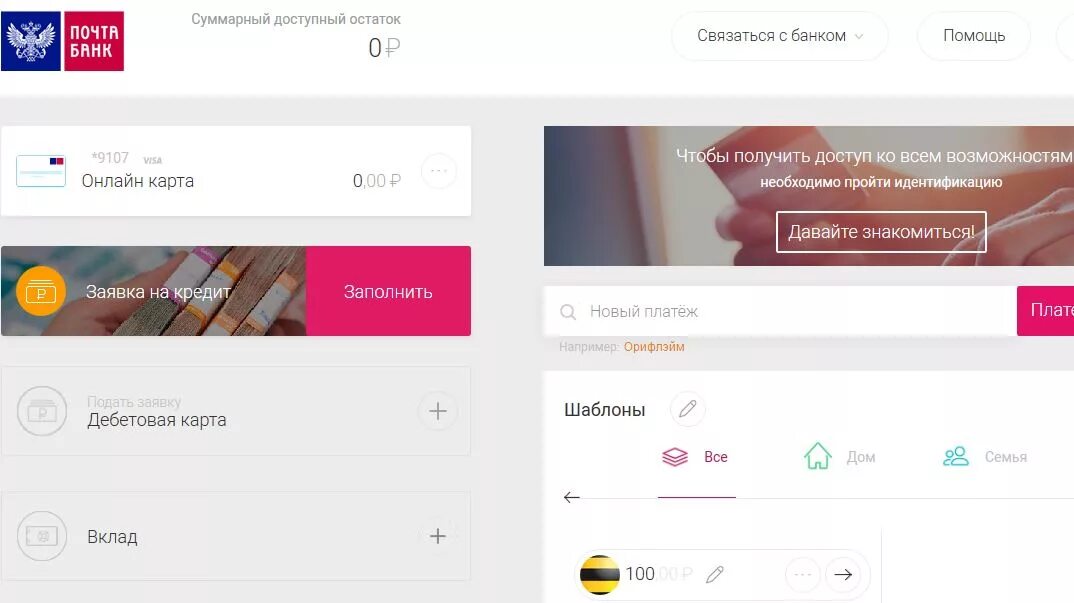Switch to the Дом templates tab
This screenshot has width=1074, height=603.
[x=840, y=457]
